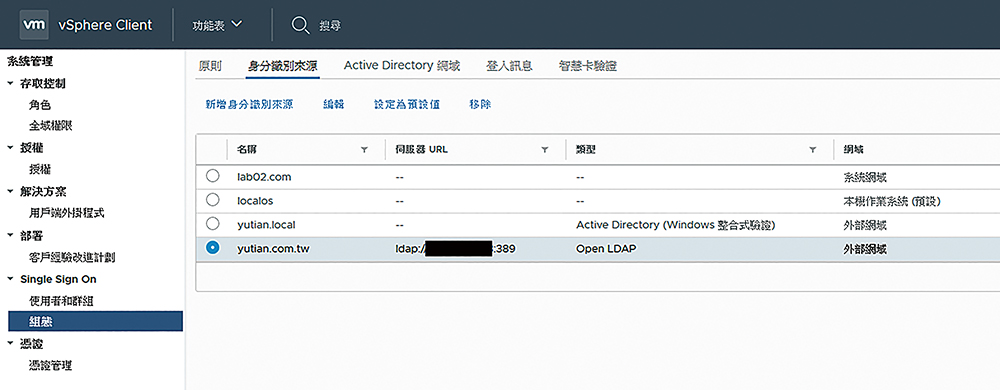Click 新增身分識別來源 link
This screenshot has width=1000, height=390.
(x=249, y=105)
